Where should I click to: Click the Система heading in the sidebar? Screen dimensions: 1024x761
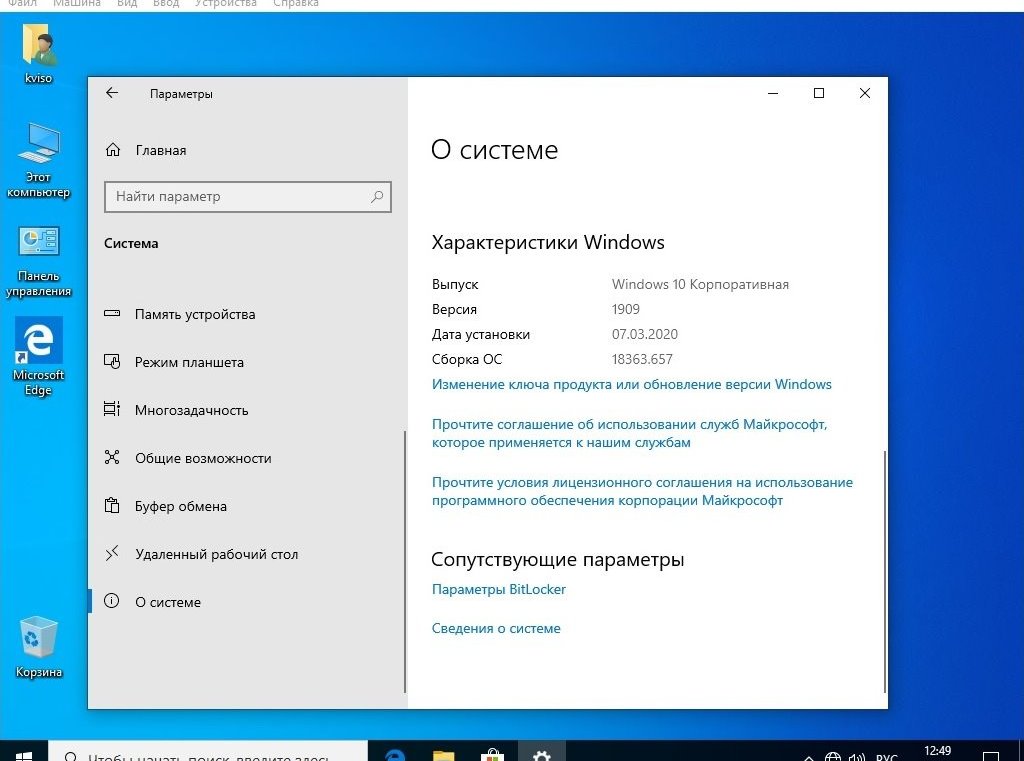pos(131,243)
